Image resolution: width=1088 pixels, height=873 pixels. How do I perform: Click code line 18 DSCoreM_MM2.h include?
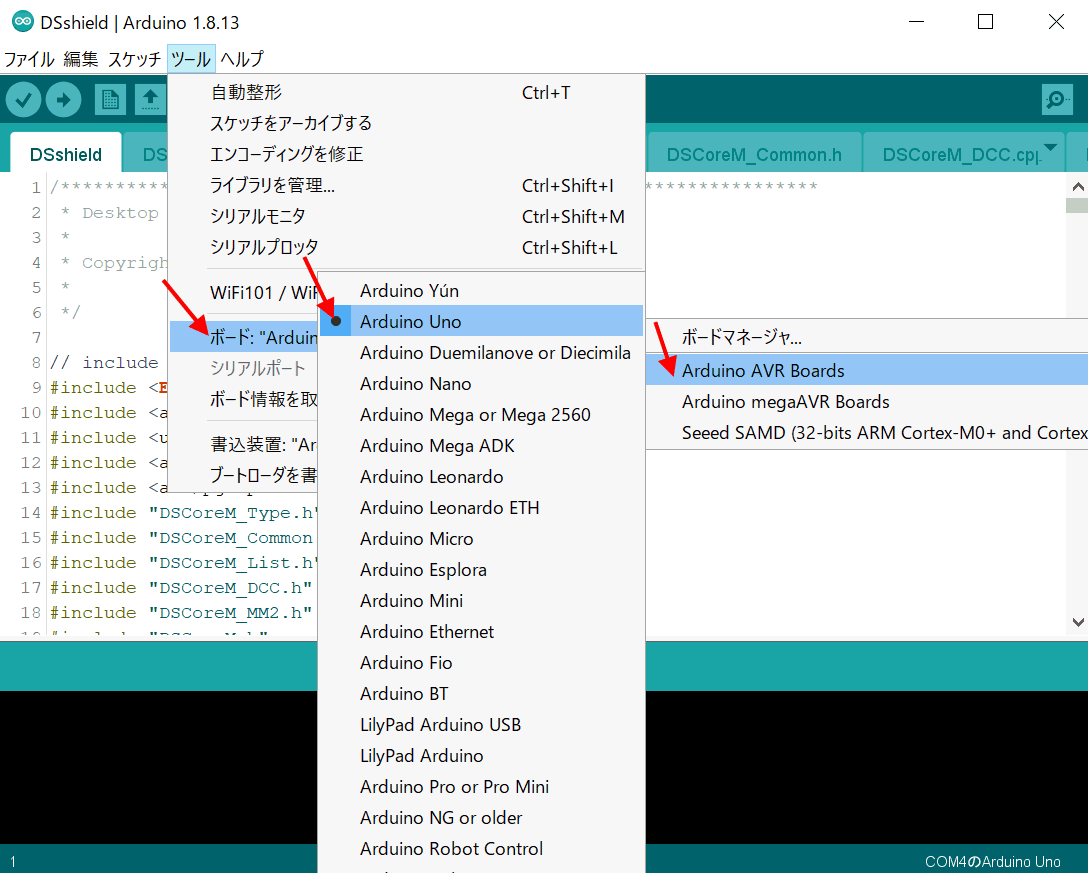click(181, 613)
